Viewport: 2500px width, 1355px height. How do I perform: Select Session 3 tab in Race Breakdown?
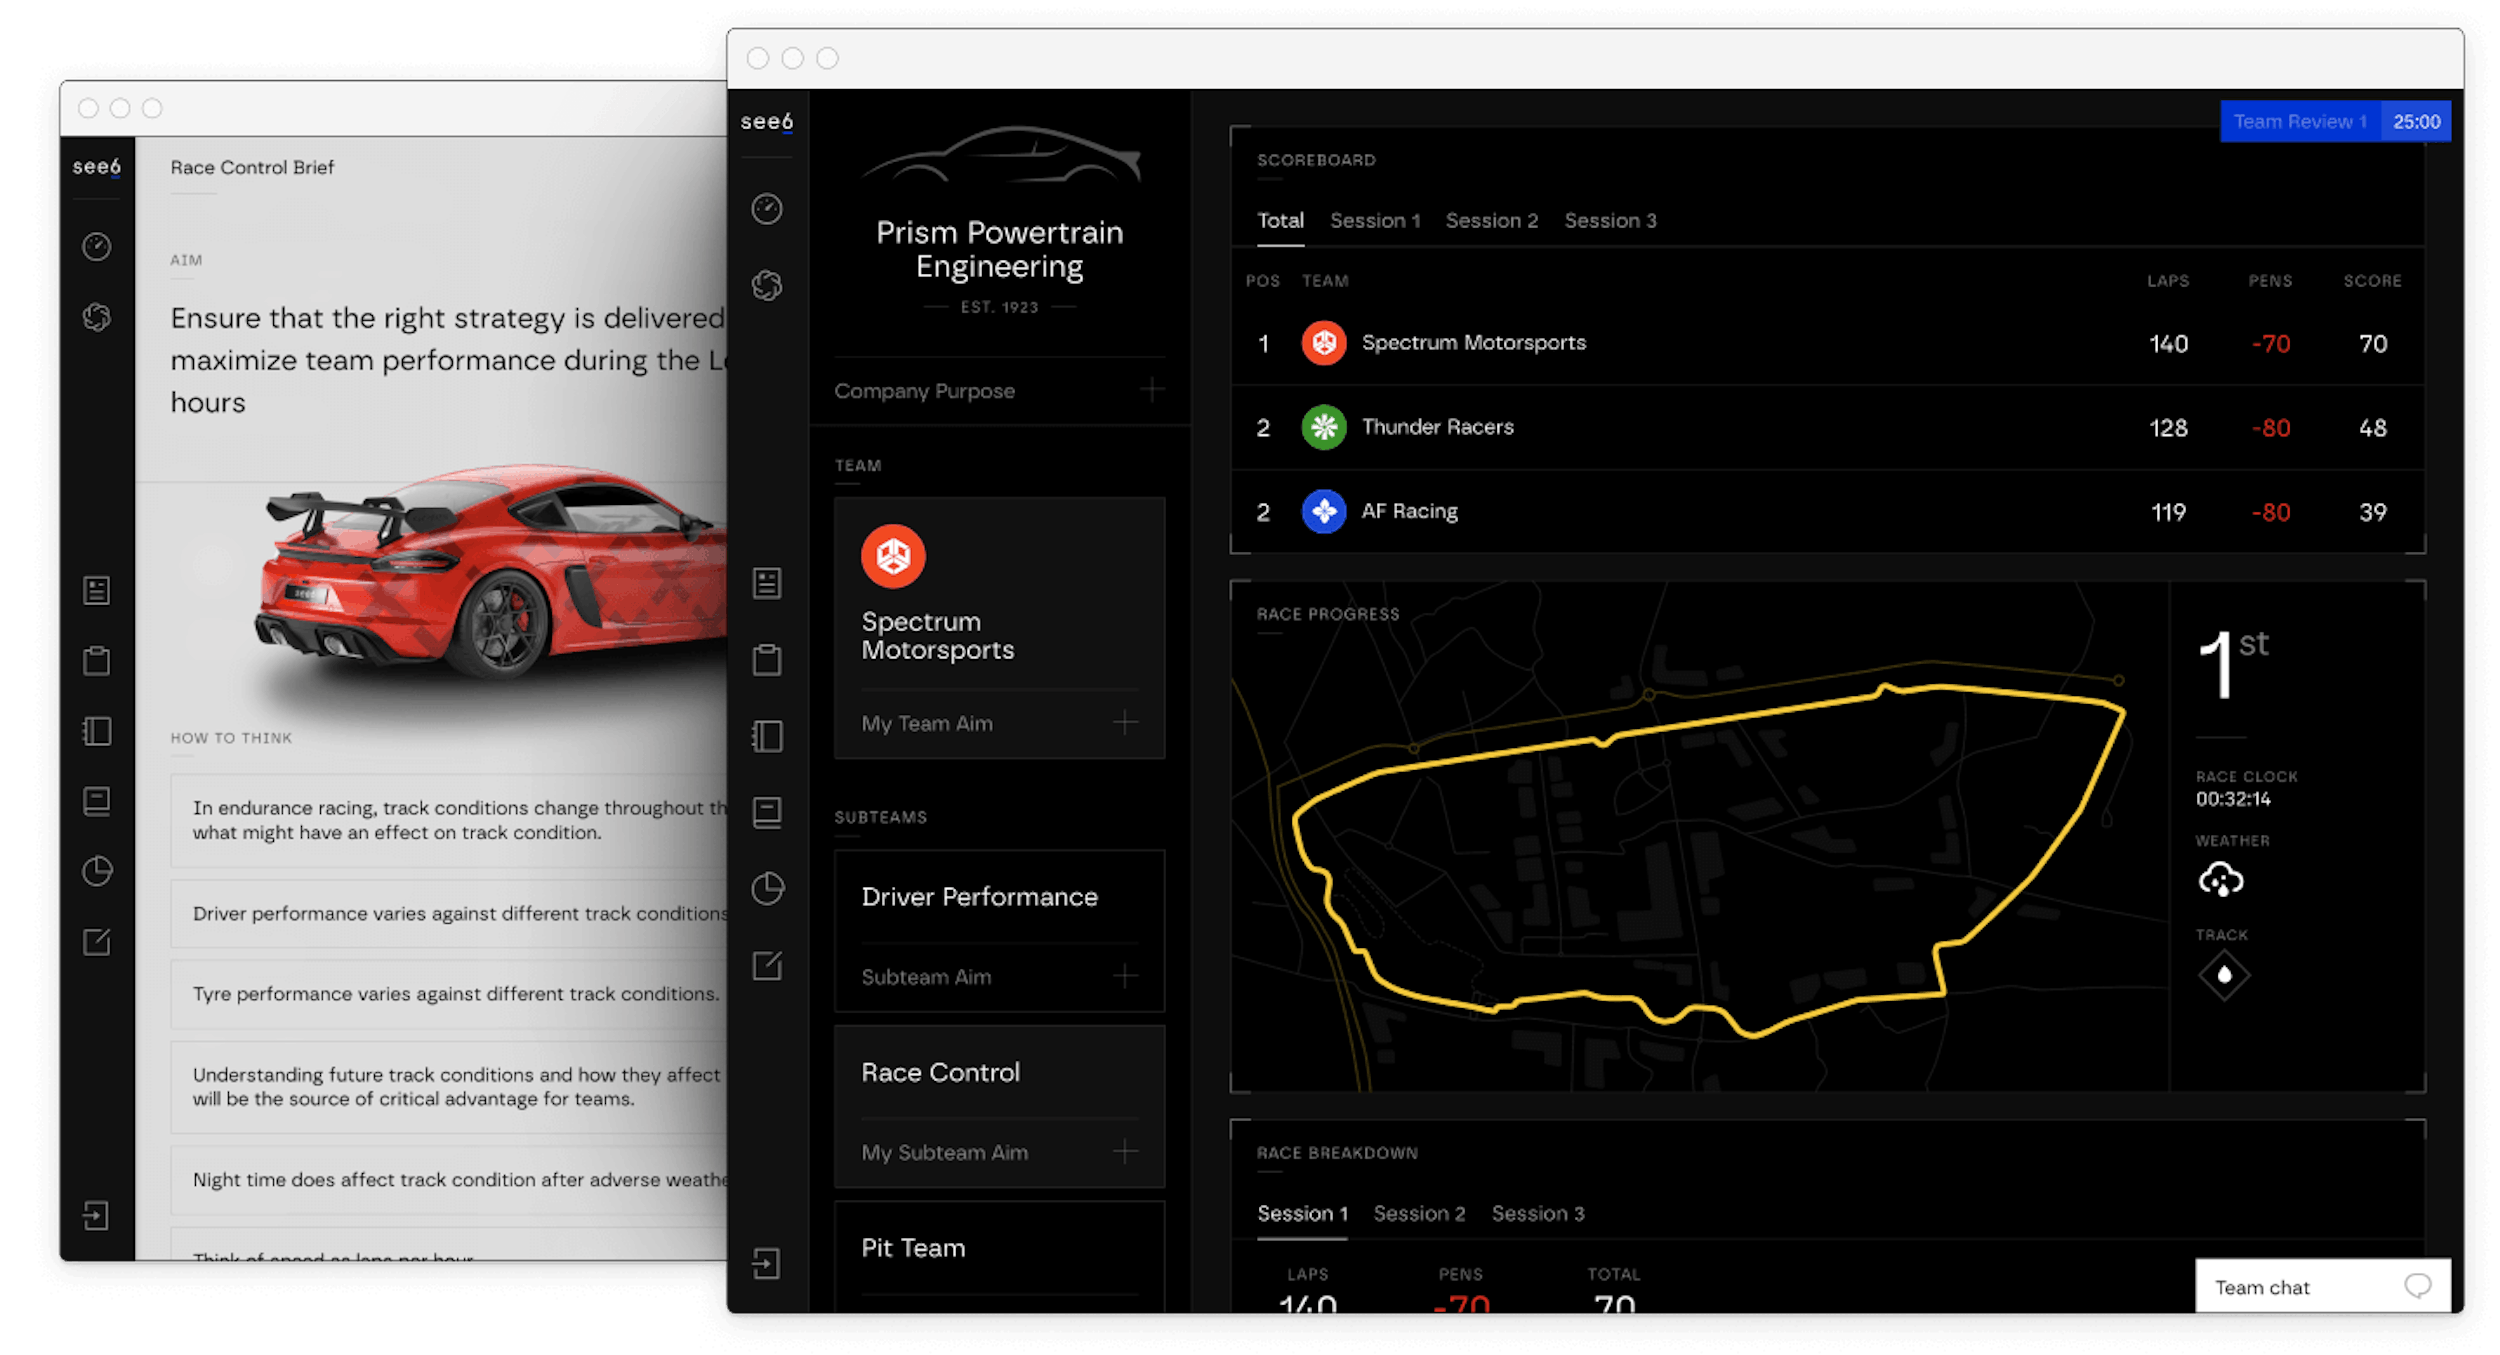[x=1537, y=1214]
